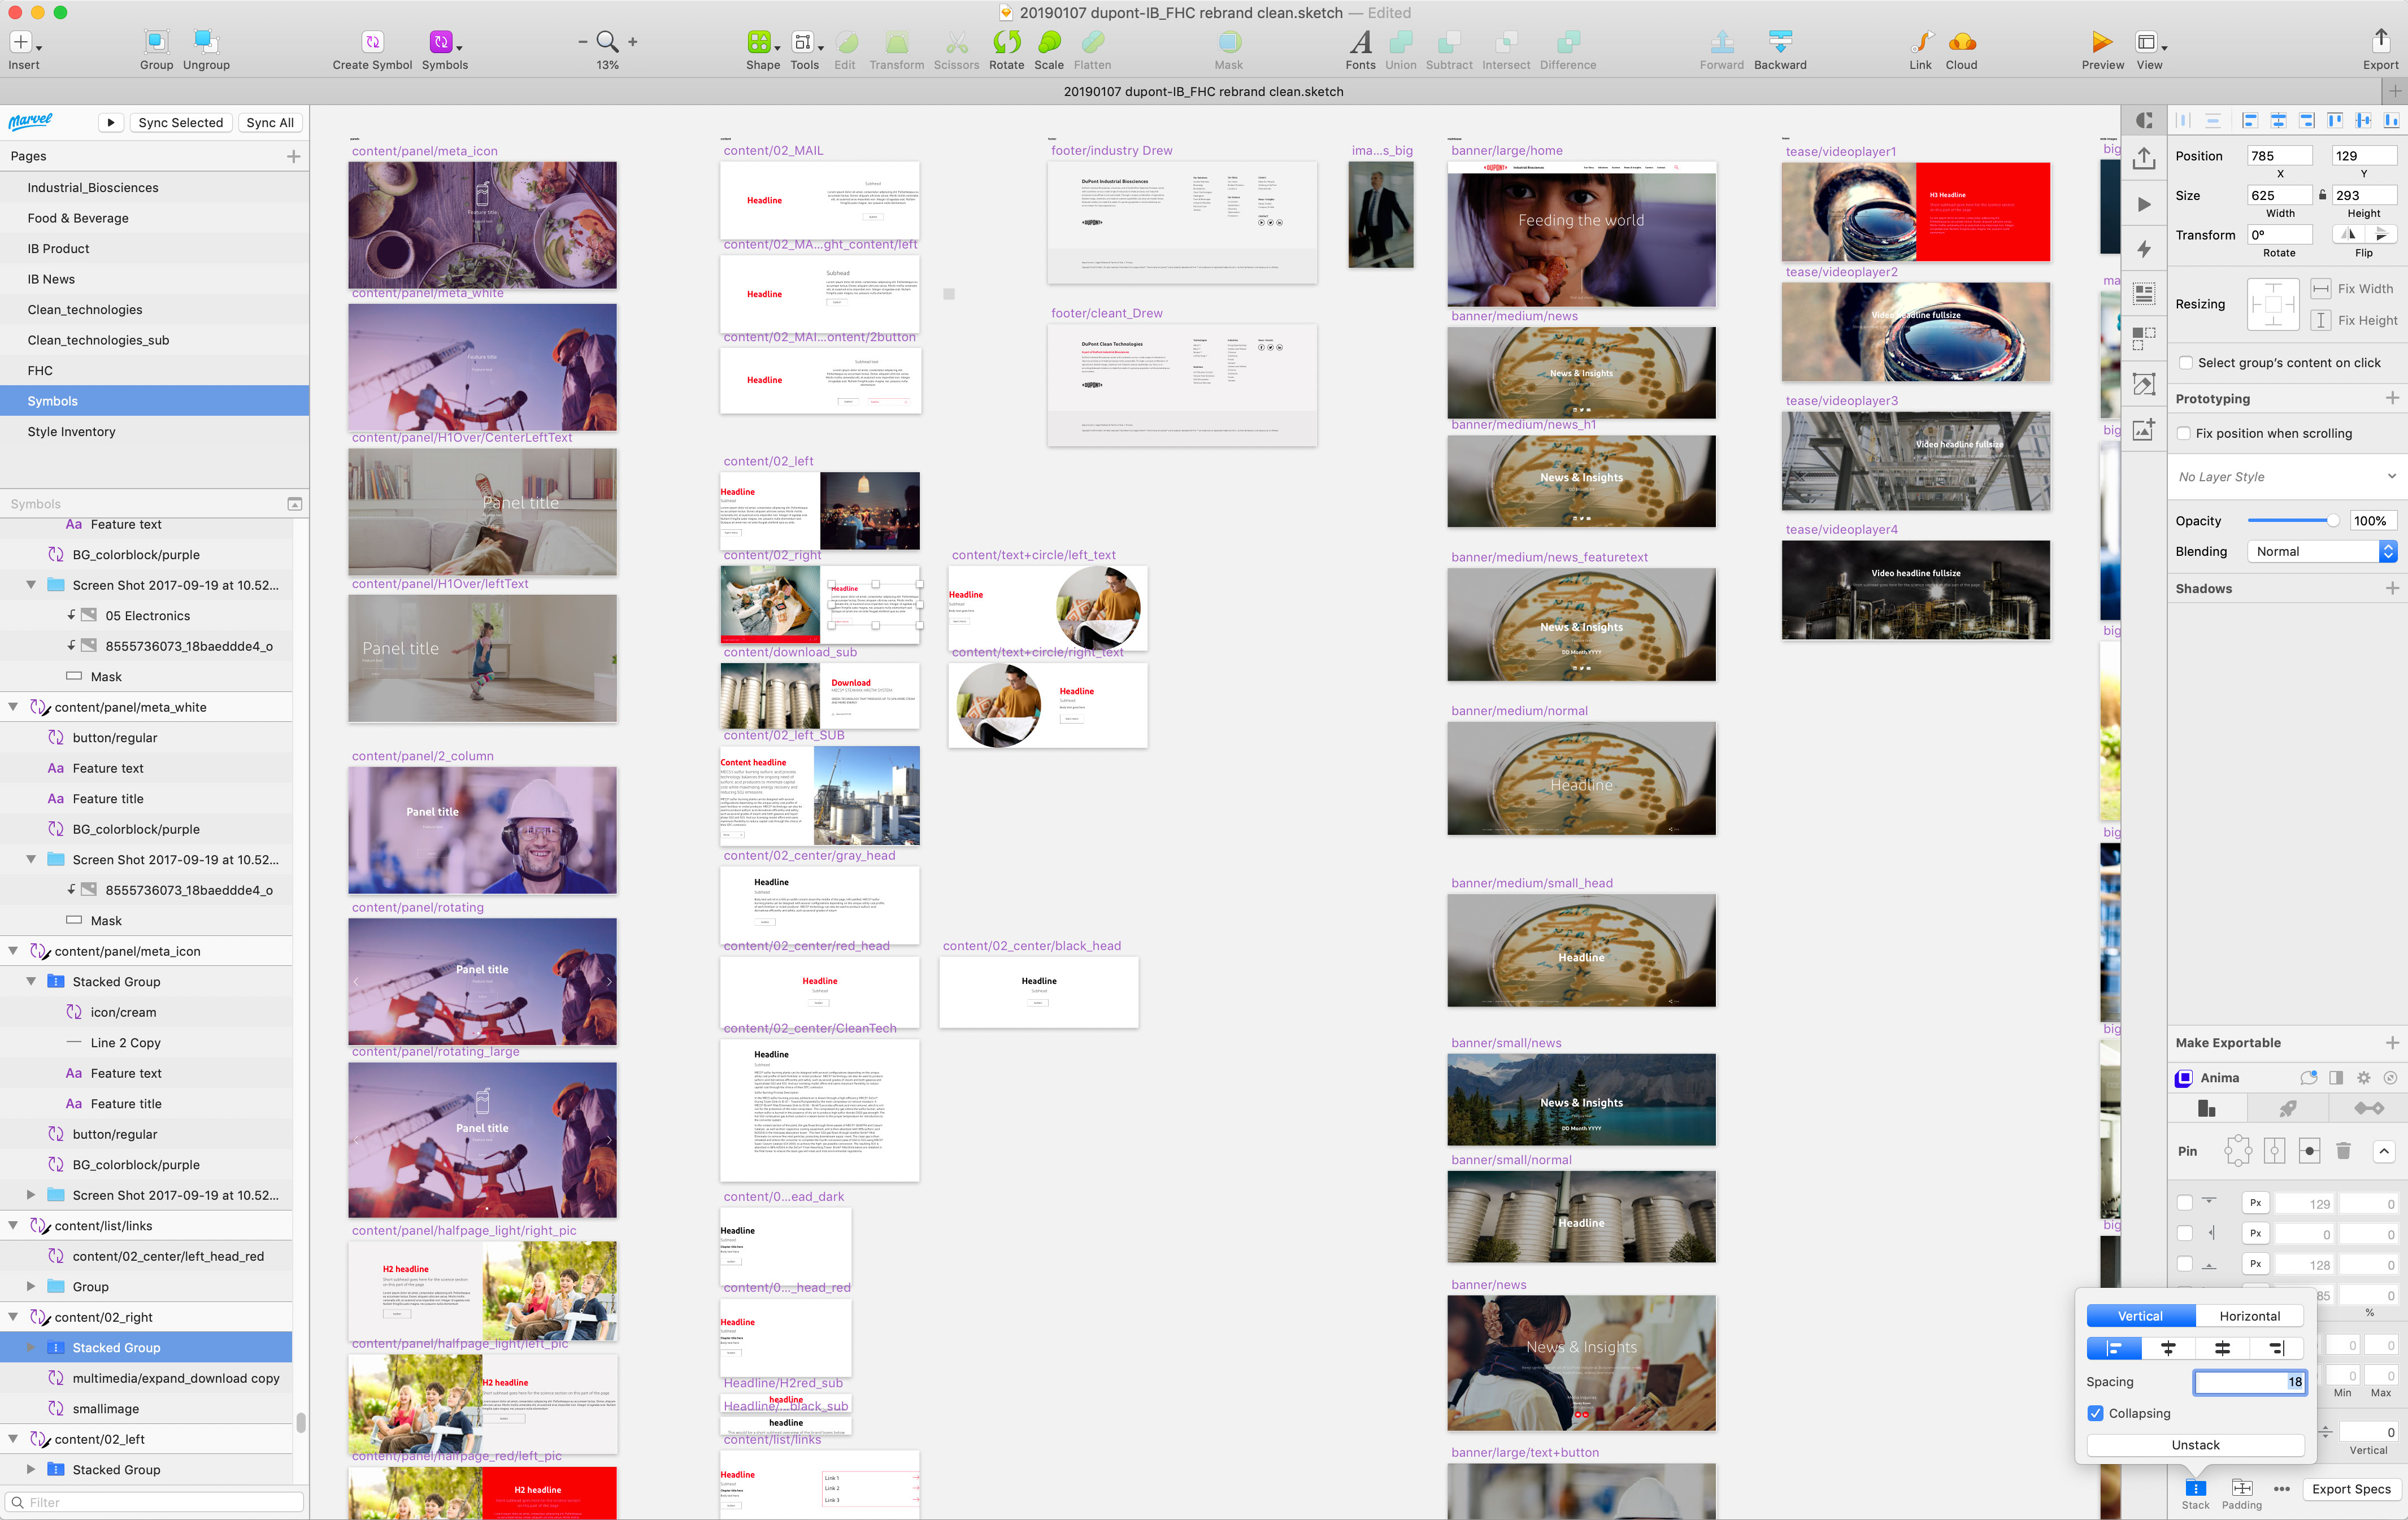Uncheck the Collapsing checkbox

(2096, 1413)
